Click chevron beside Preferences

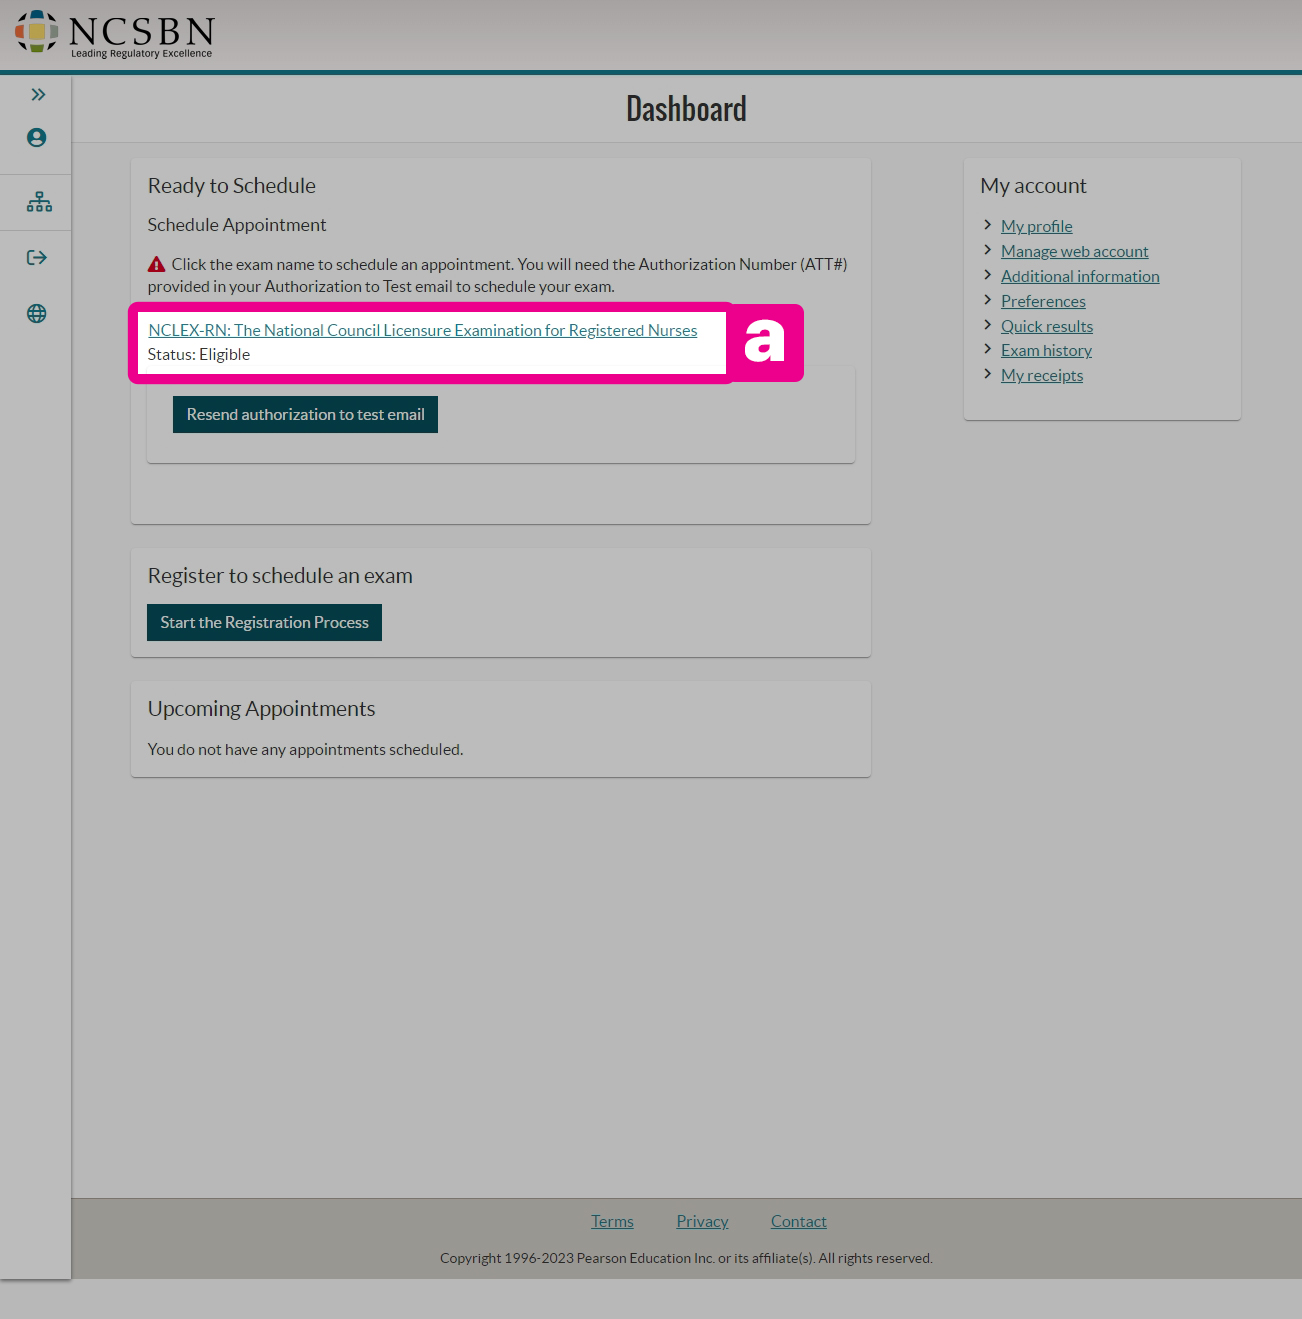point(987,300)
